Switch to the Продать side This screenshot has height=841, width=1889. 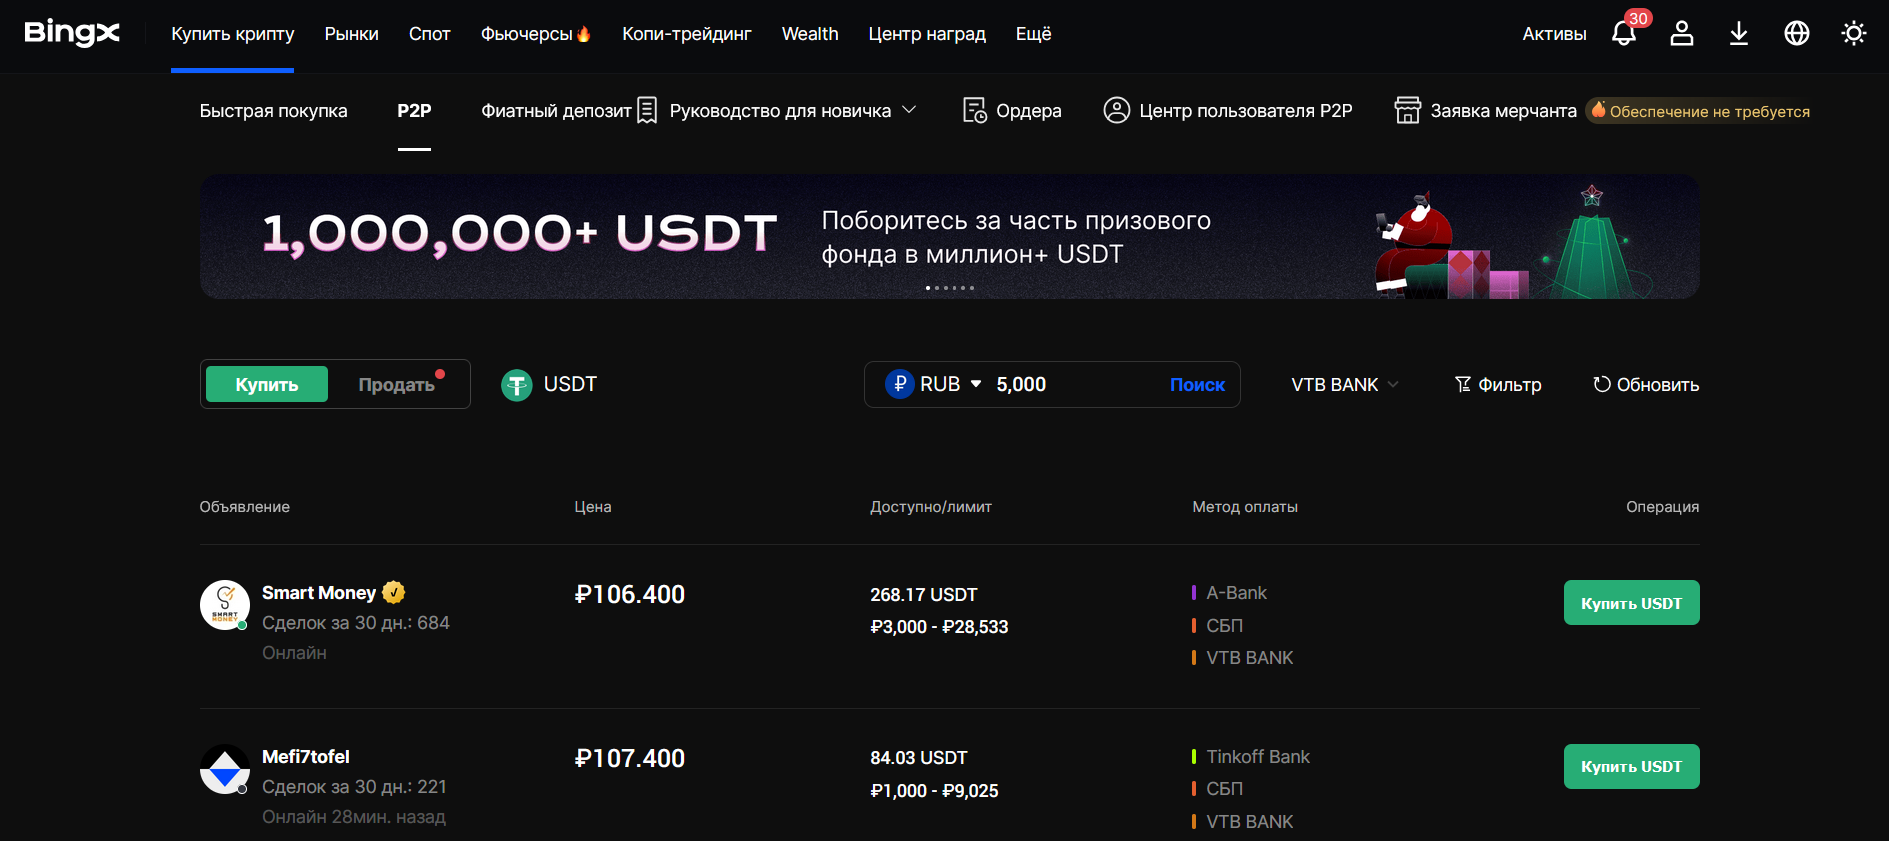tap(396, 385)
